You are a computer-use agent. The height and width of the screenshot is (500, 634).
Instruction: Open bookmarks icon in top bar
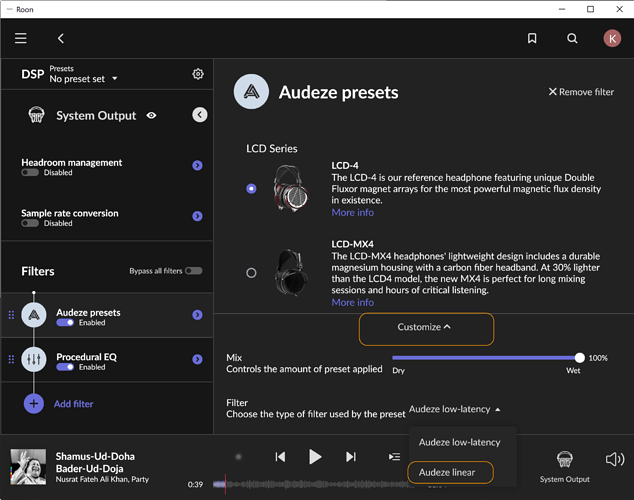[532, 38]
